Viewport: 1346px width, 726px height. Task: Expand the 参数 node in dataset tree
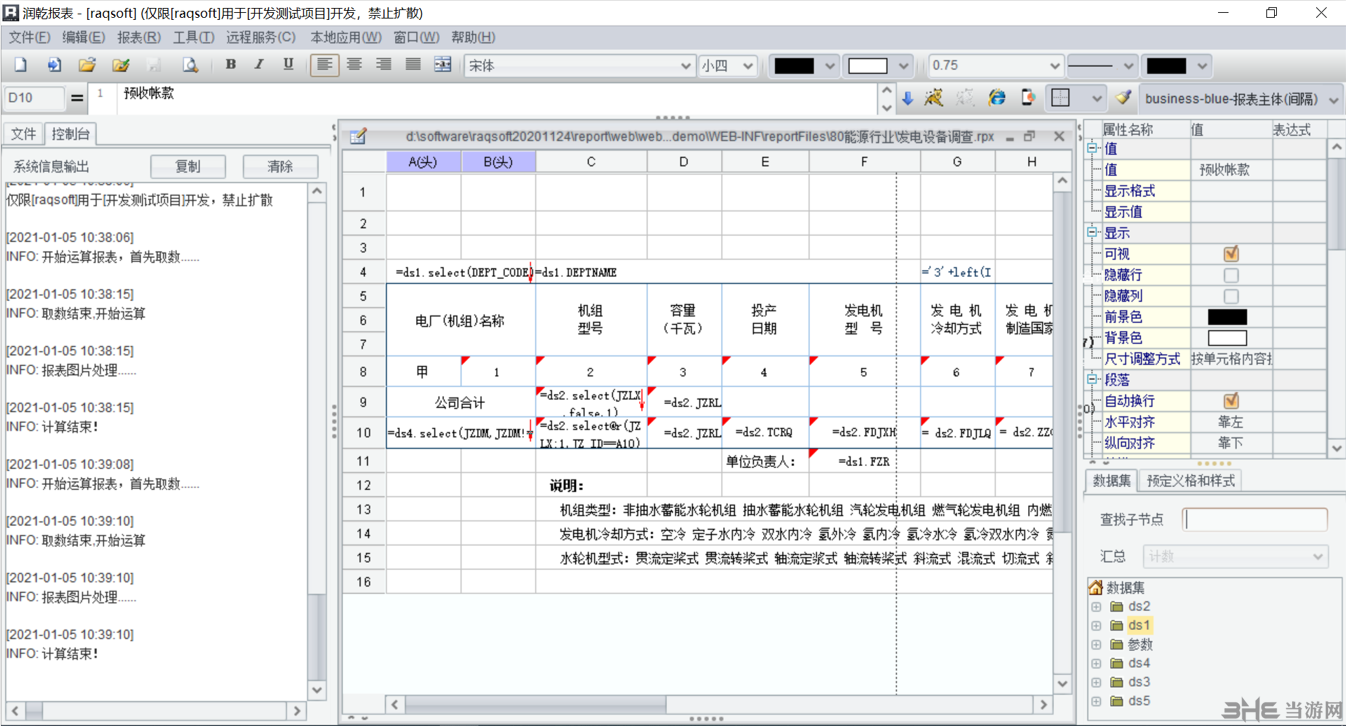tap(1096, 645)
